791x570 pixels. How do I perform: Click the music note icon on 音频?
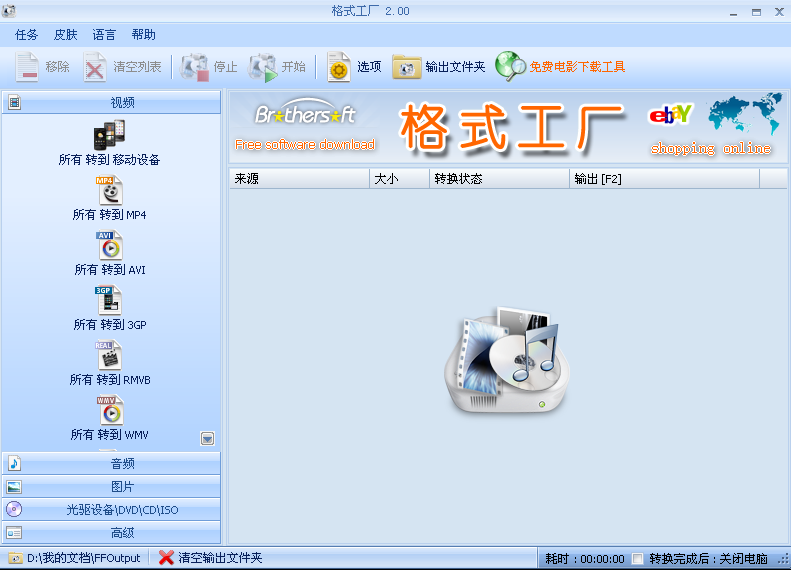(14, 463)
